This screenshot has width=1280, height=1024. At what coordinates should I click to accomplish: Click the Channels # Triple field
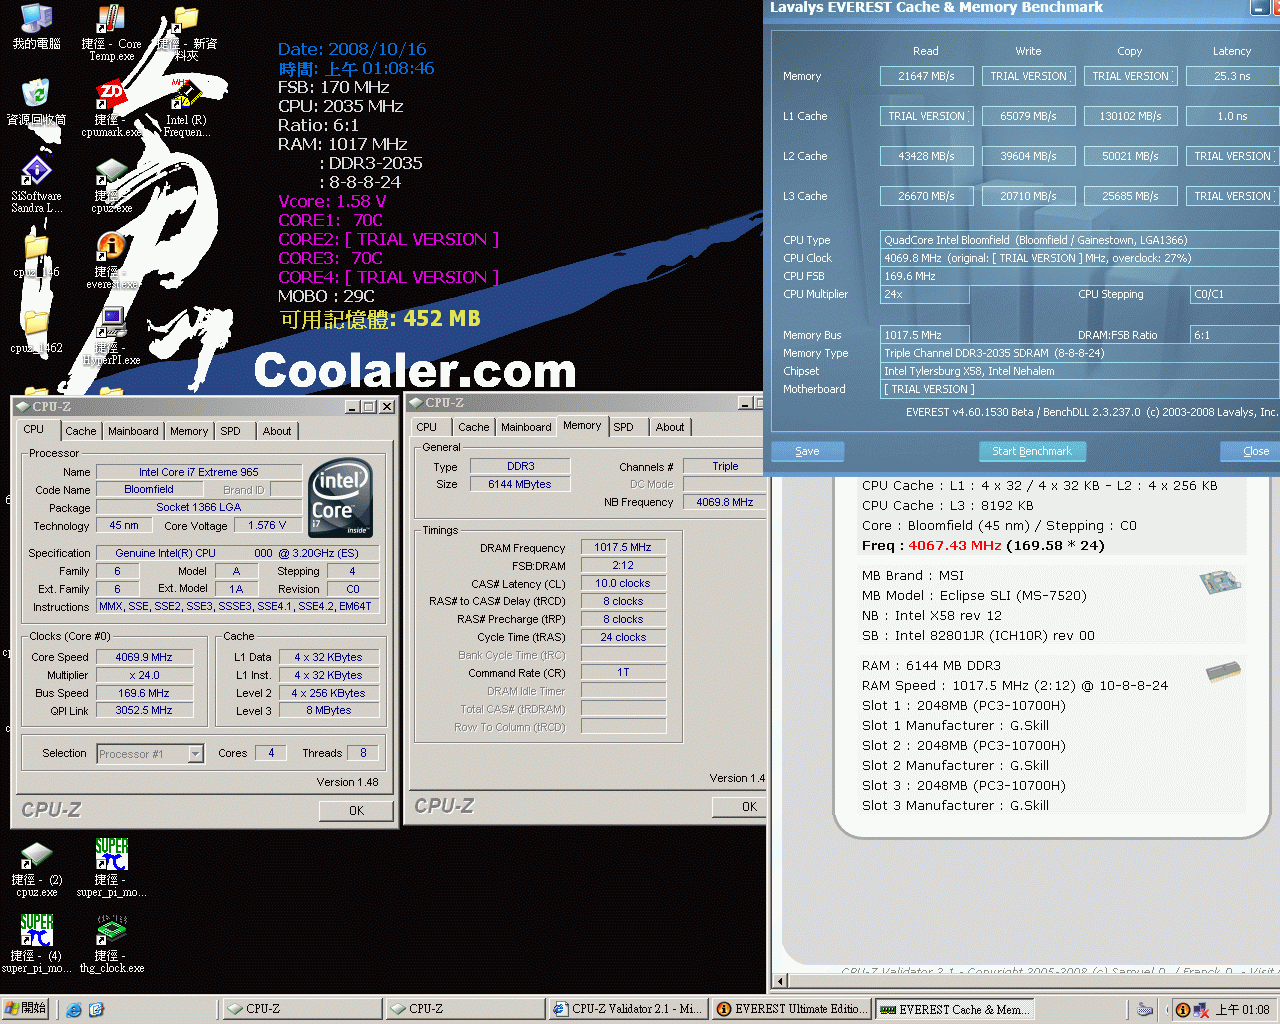click(725, 466)
